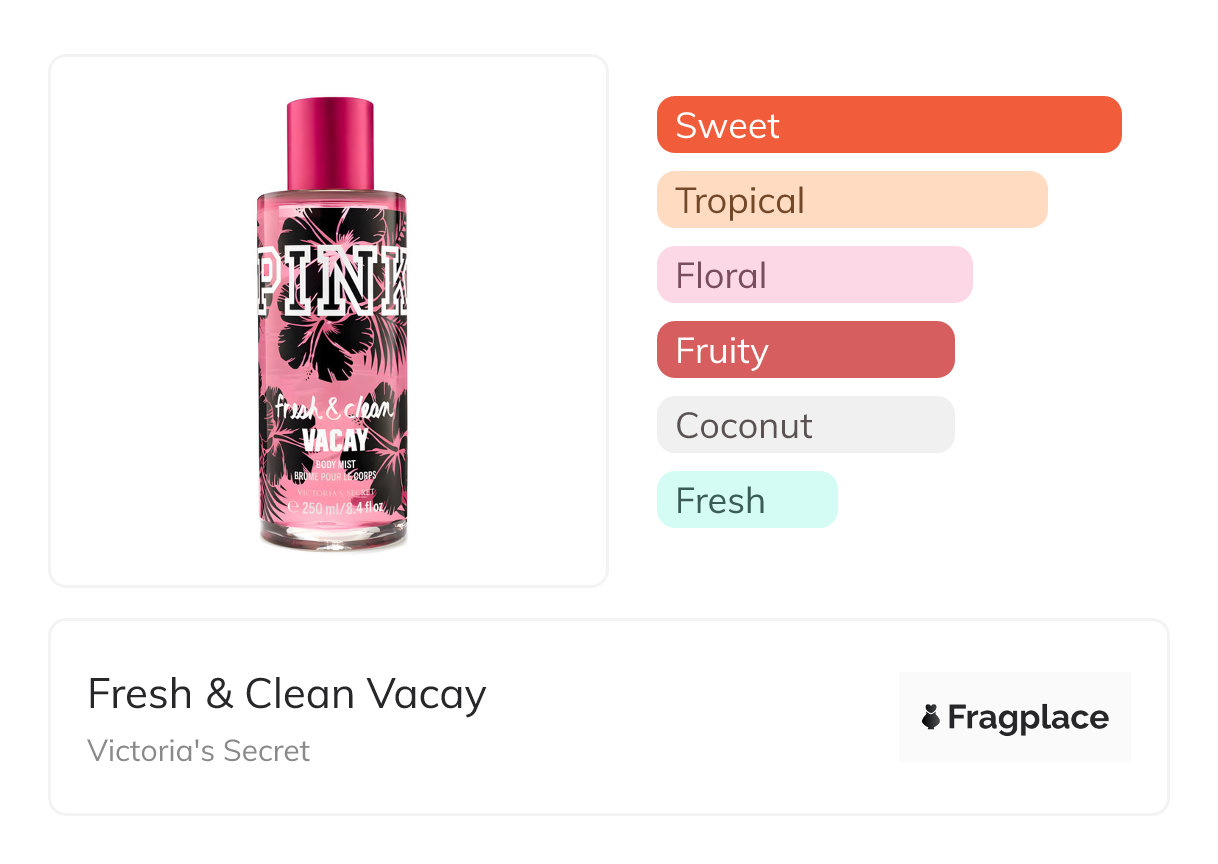Screen dimensions: 1218x864
Task: Open the Victoria's Secret brand link
Action: pos(198,750)
